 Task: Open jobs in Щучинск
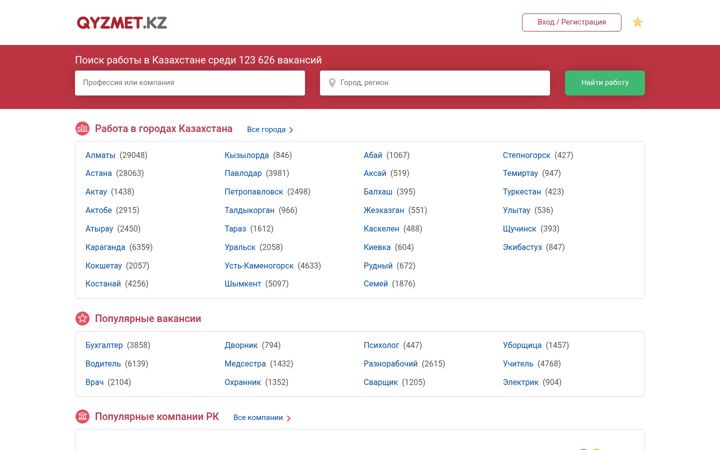point(519,229)
